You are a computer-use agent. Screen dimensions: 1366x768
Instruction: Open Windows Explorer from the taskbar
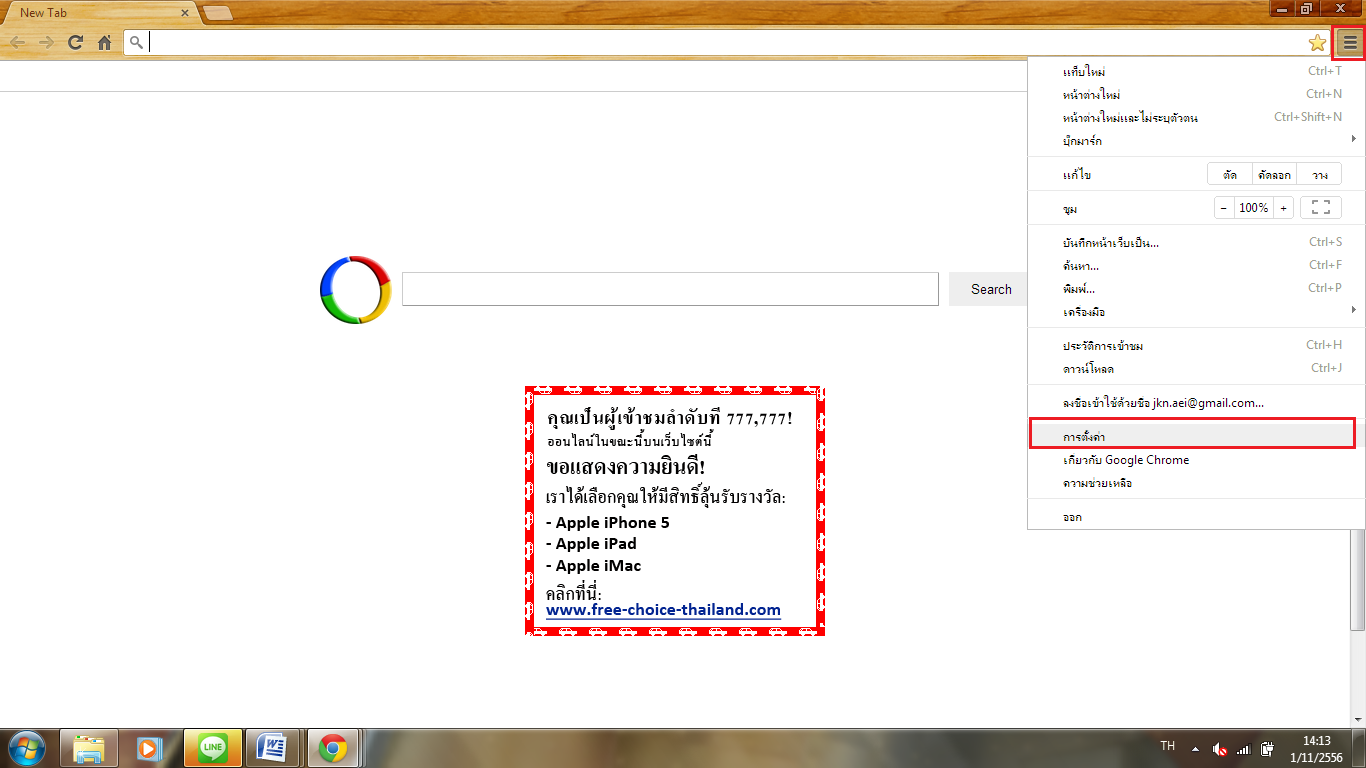point(89,748)
